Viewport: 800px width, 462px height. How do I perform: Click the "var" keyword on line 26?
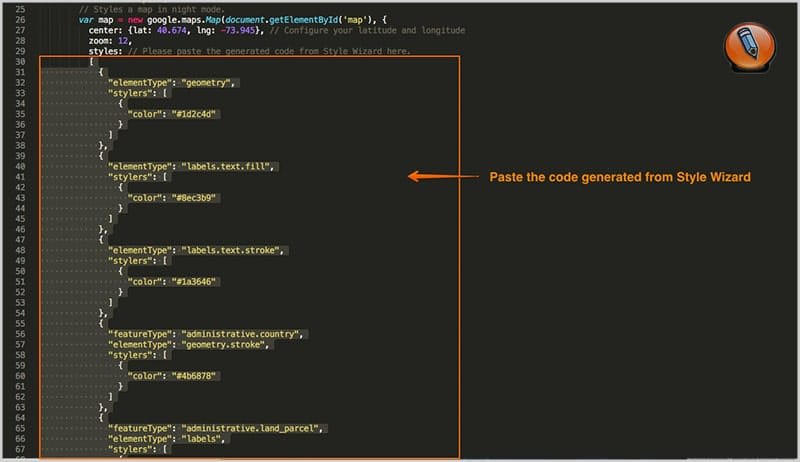(x=86, y=20)
